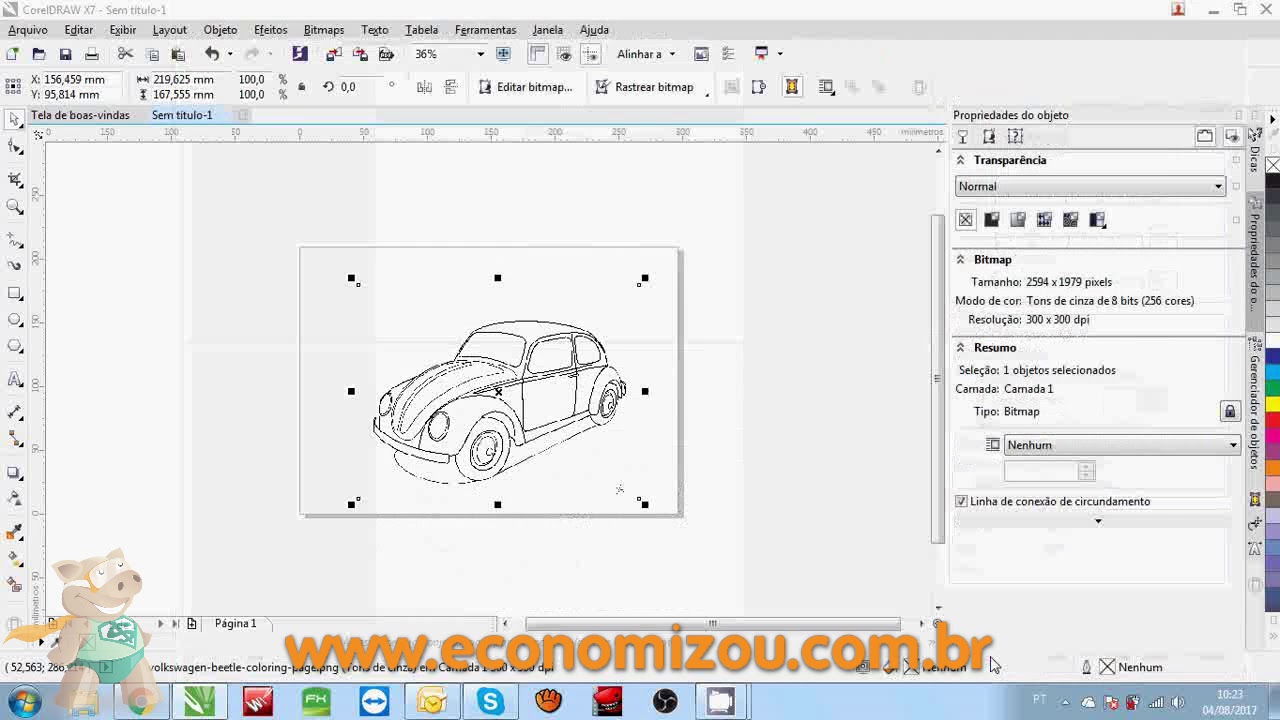Click the Página 1 page tab
The width and height of the screenshot is (1280, 720).
click(x=235, y=624)
